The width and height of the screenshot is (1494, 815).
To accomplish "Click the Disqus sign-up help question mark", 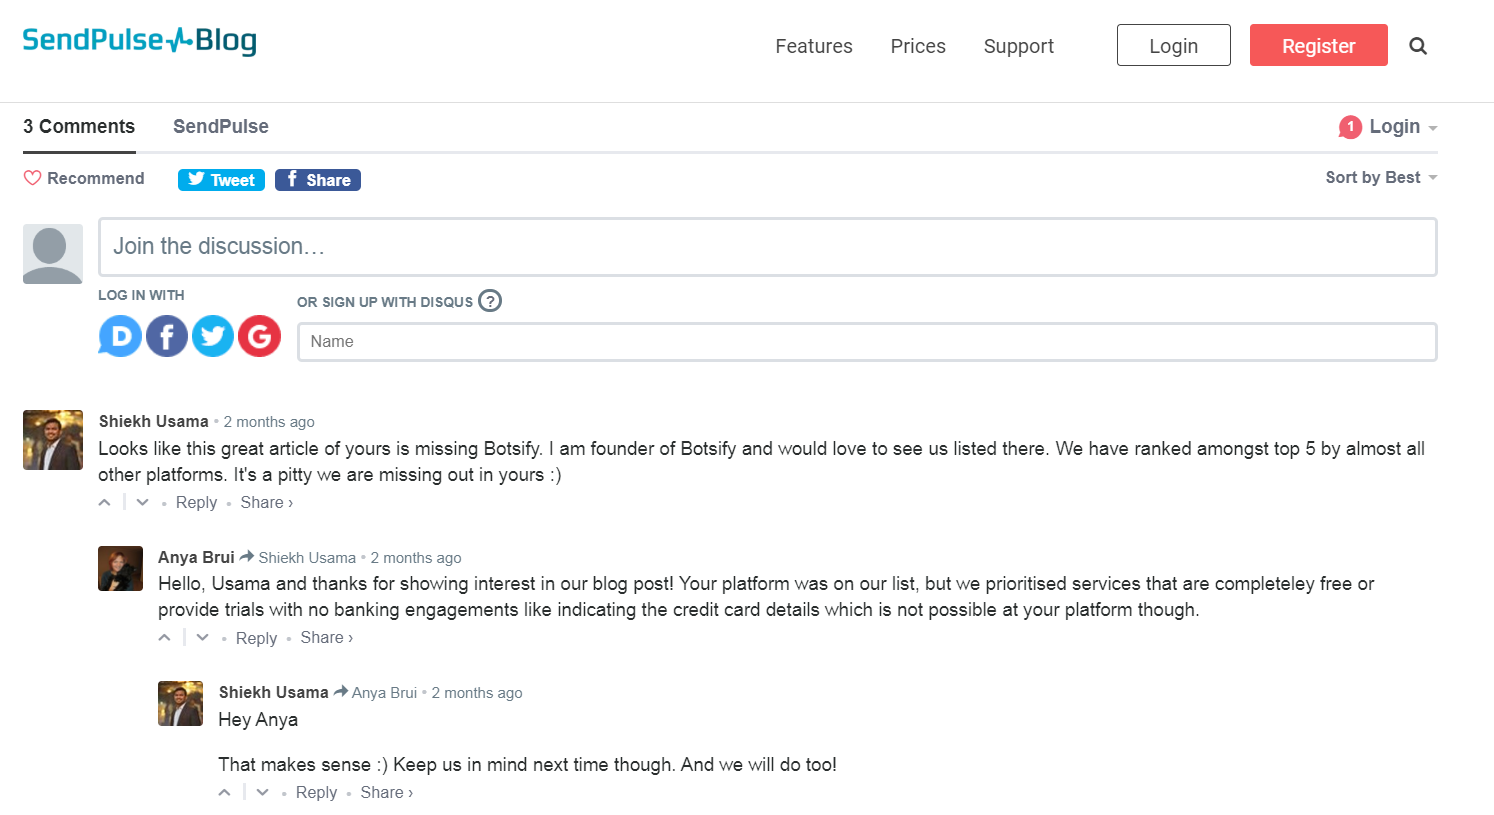I will pyautogui.click(x=490, y=301).
